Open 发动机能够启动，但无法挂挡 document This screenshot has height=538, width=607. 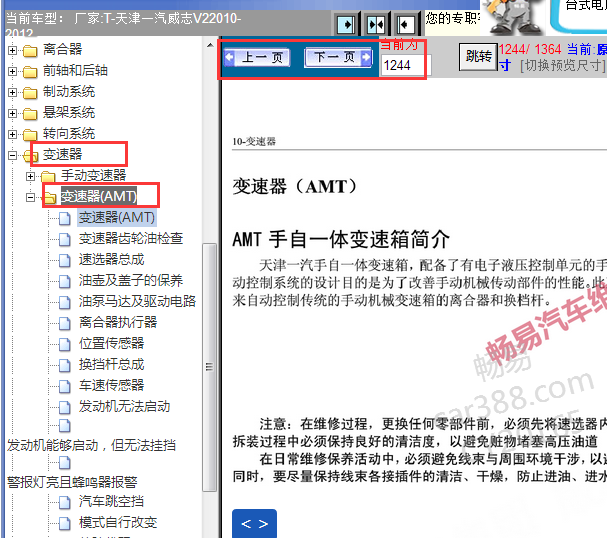pos(91,445)
